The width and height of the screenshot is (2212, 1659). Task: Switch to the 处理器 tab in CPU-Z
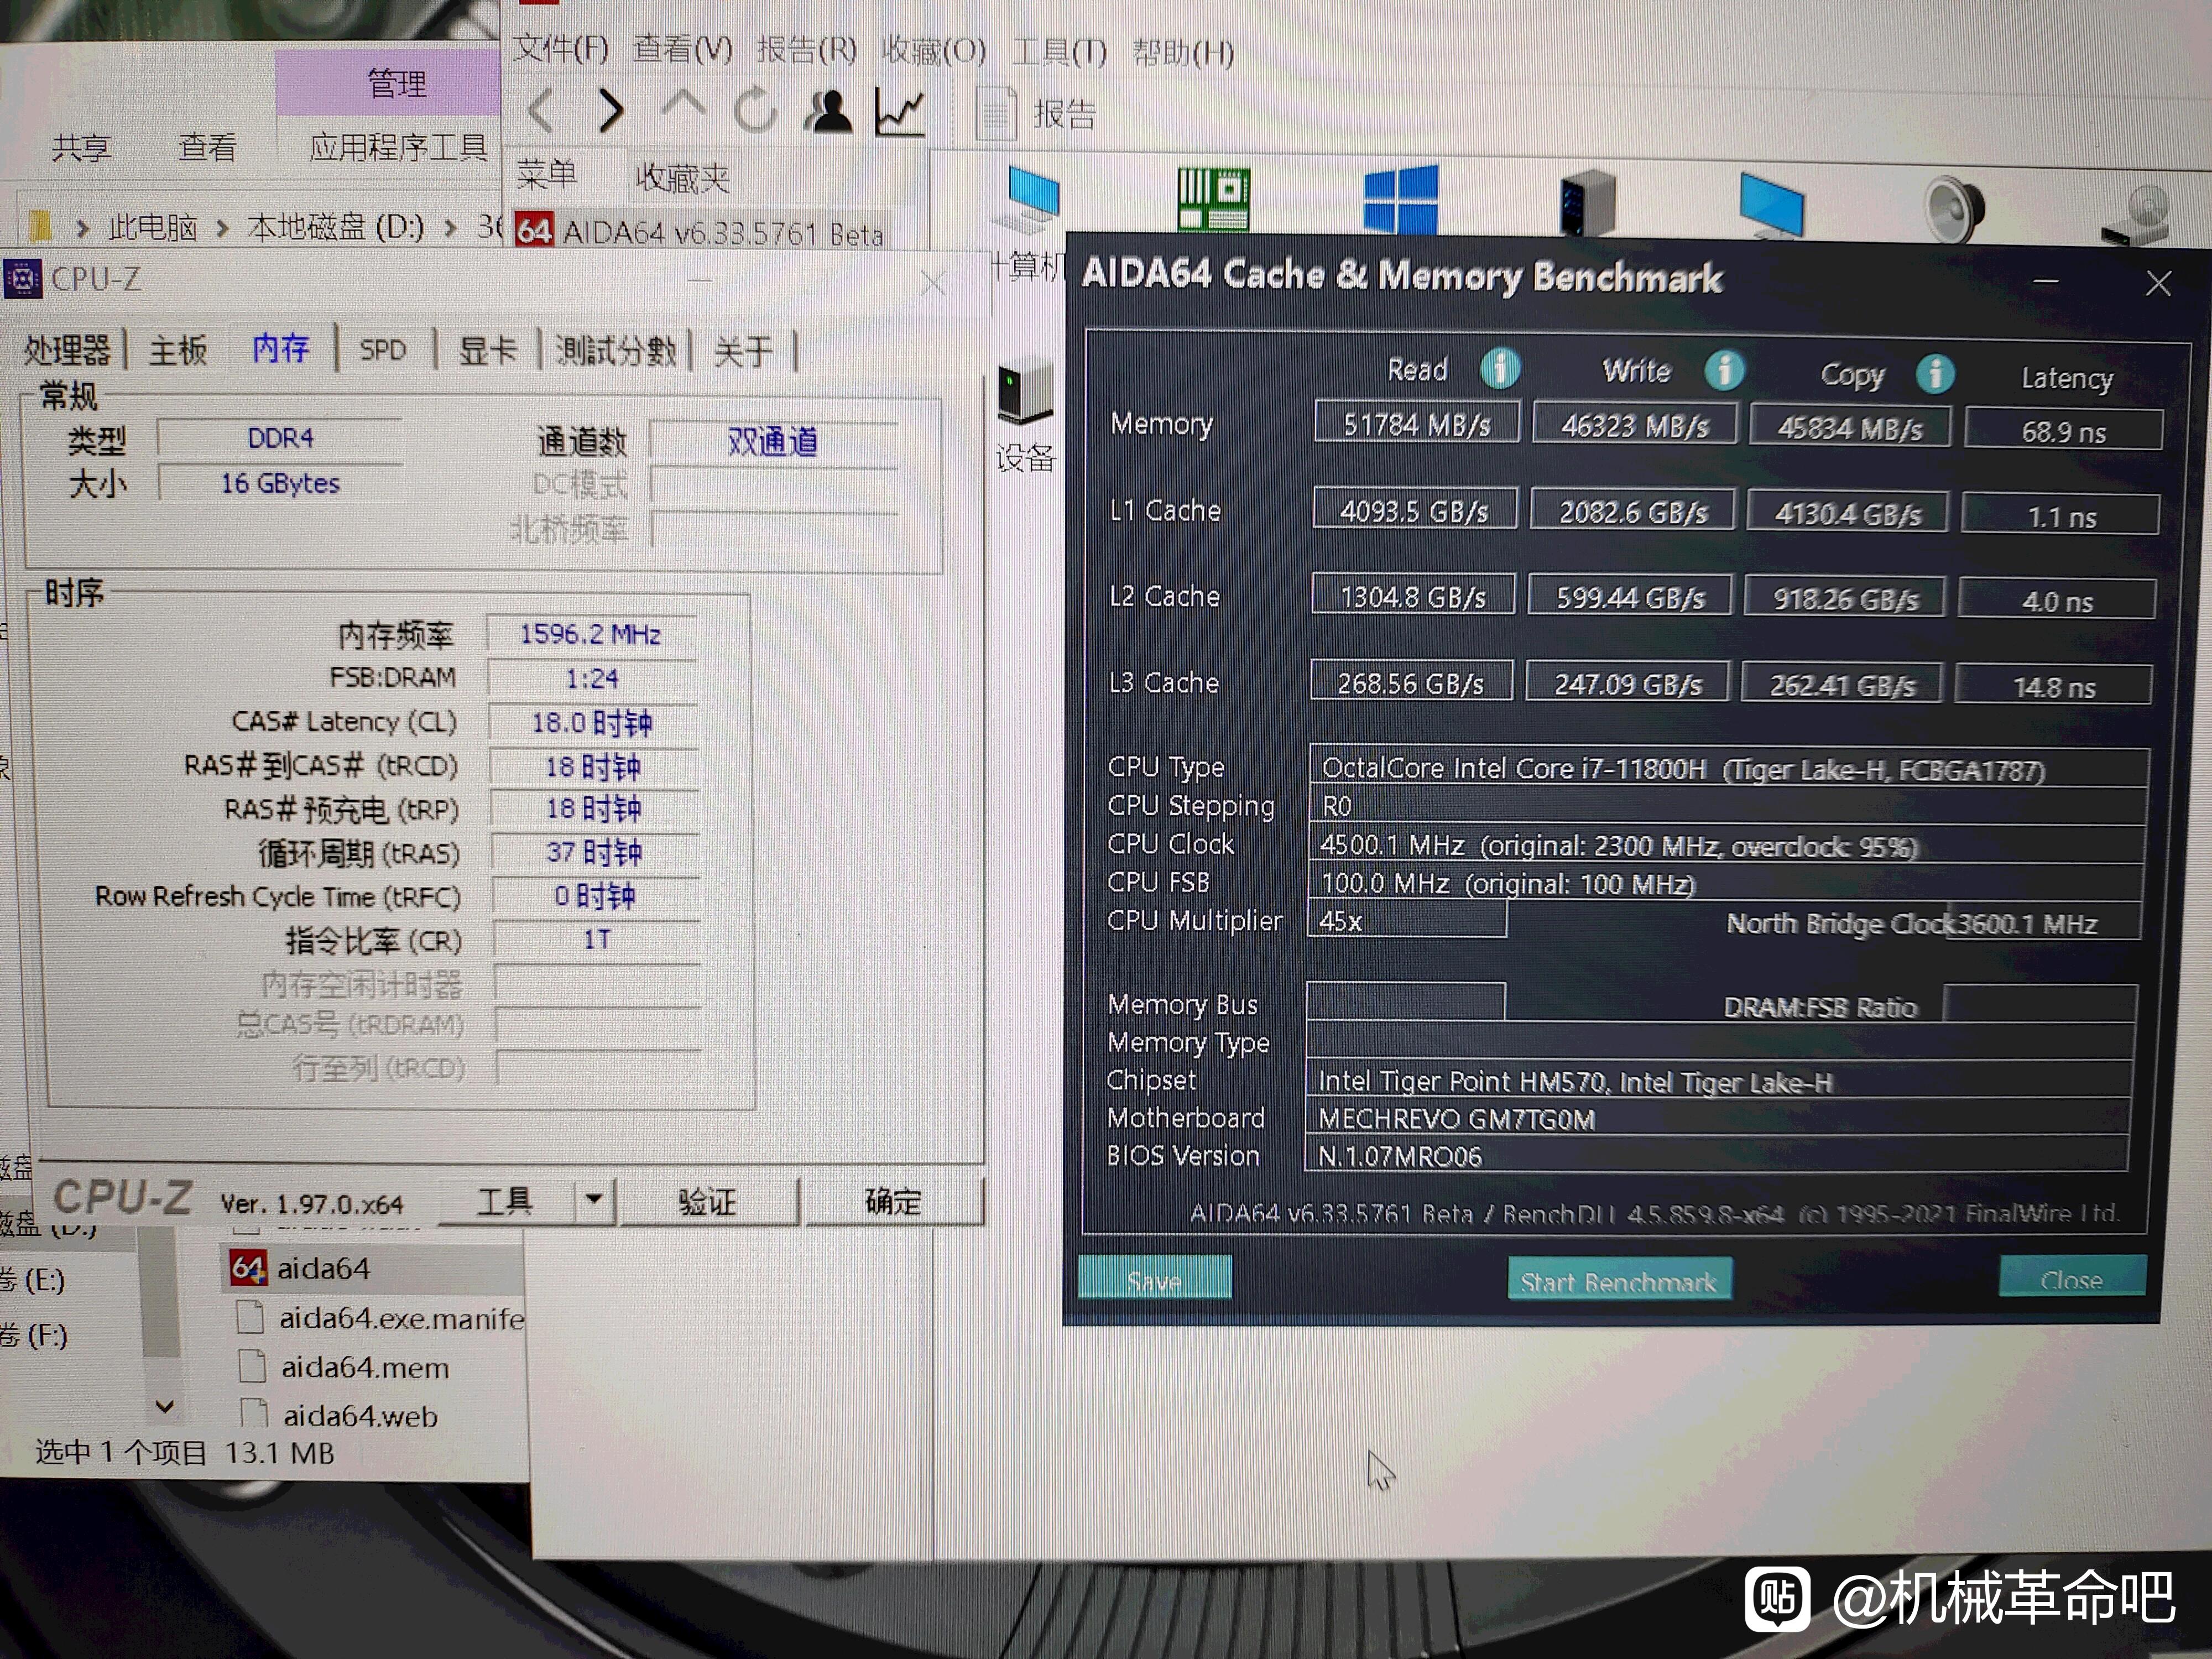(67, 350)
